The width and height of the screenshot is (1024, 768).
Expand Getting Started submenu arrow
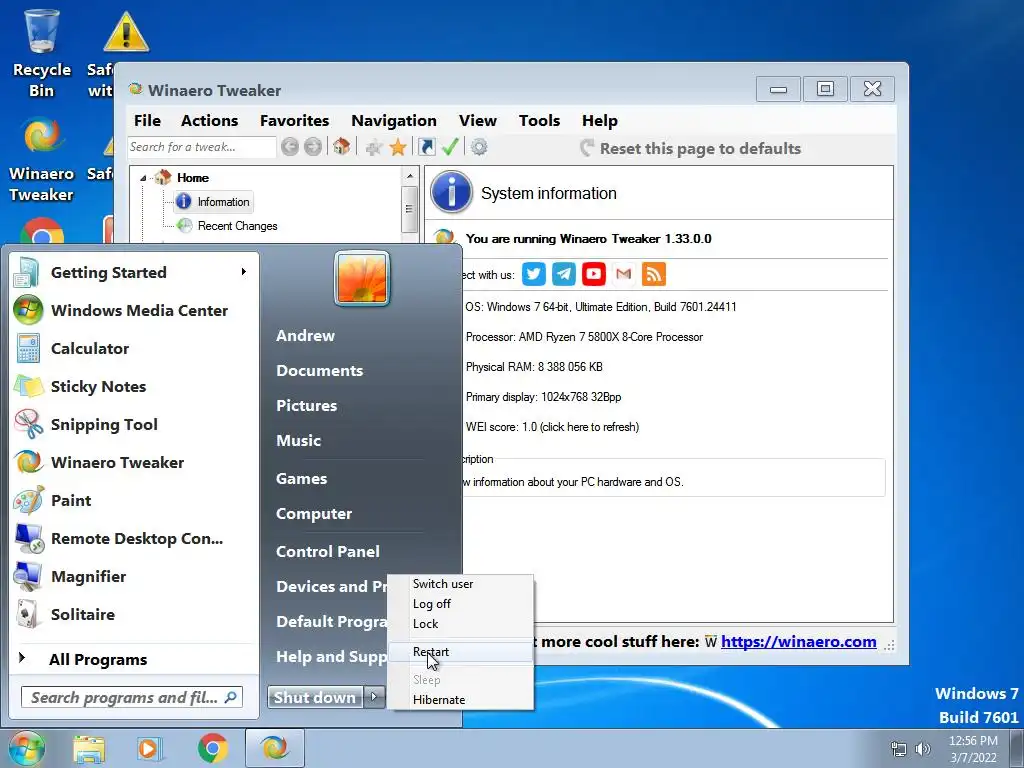(244, 272)
